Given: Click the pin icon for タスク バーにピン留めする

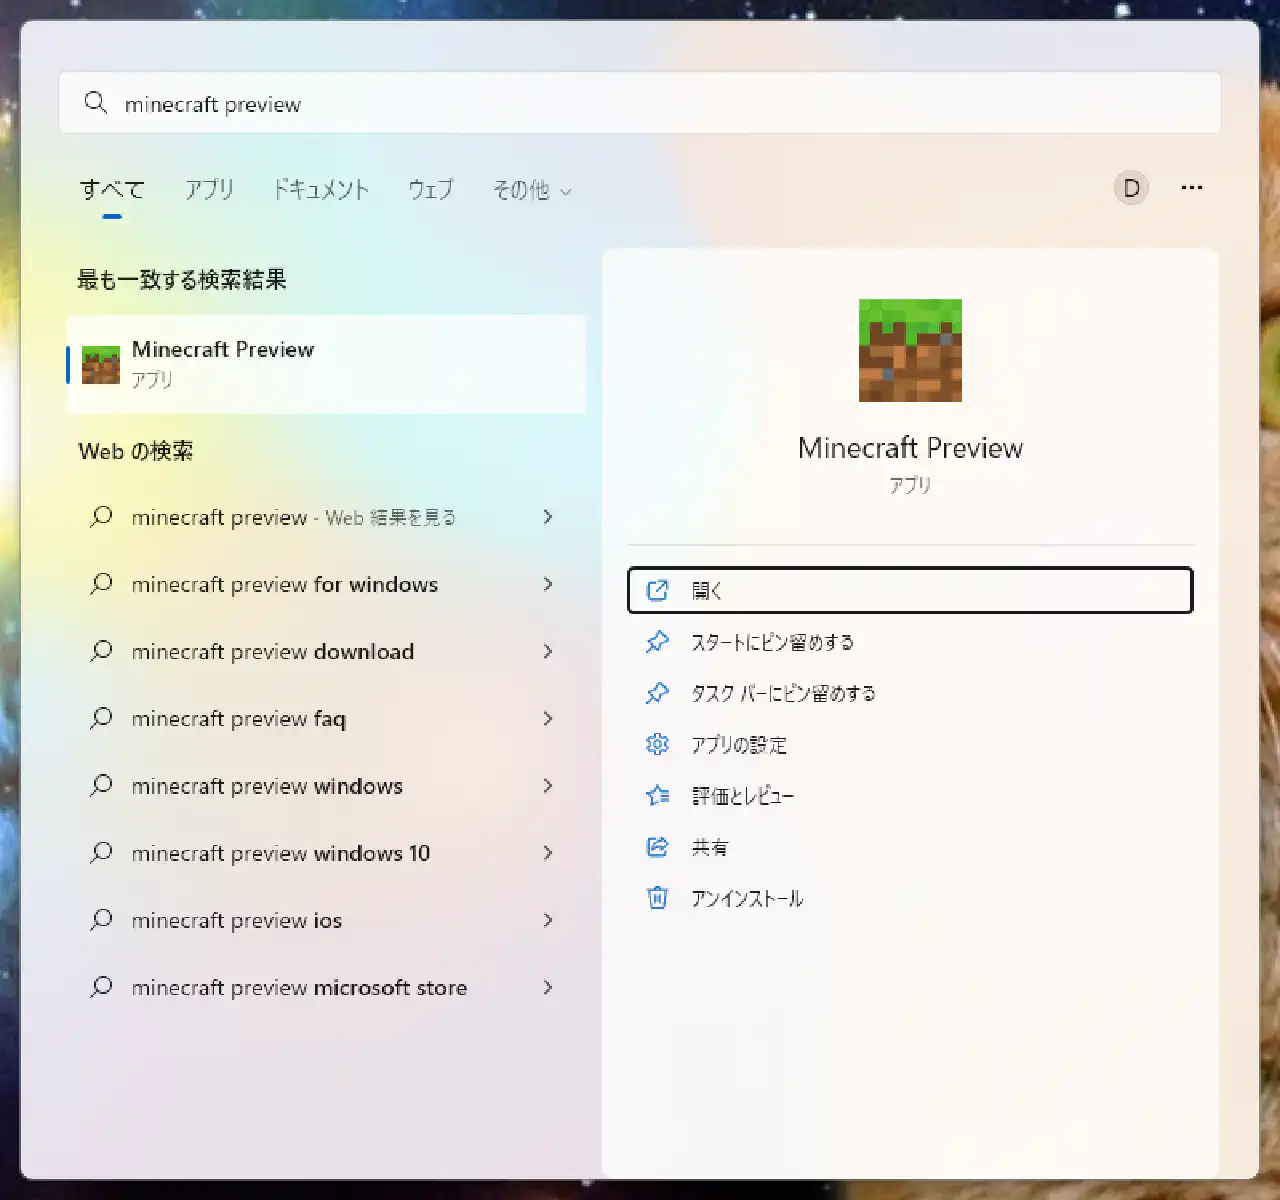Looking at the screenshot, I should 657,693.
